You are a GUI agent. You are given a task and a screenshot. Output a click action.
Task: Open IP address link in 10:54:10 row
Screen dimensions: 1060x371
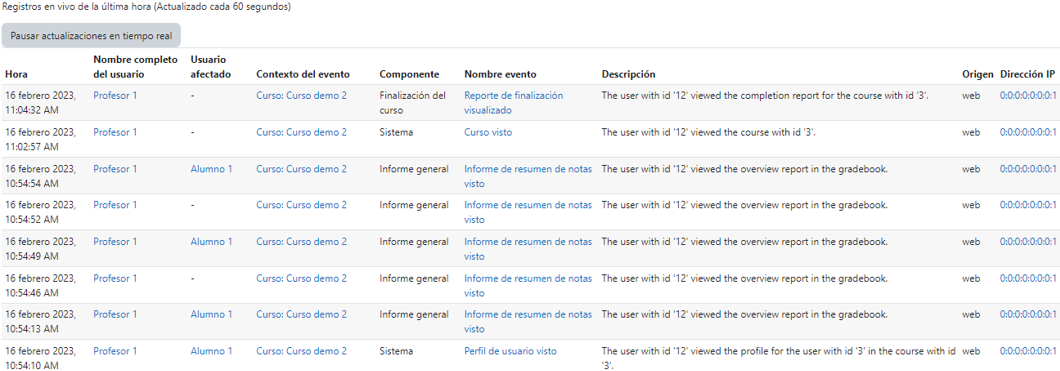(x=1028, y=351)
